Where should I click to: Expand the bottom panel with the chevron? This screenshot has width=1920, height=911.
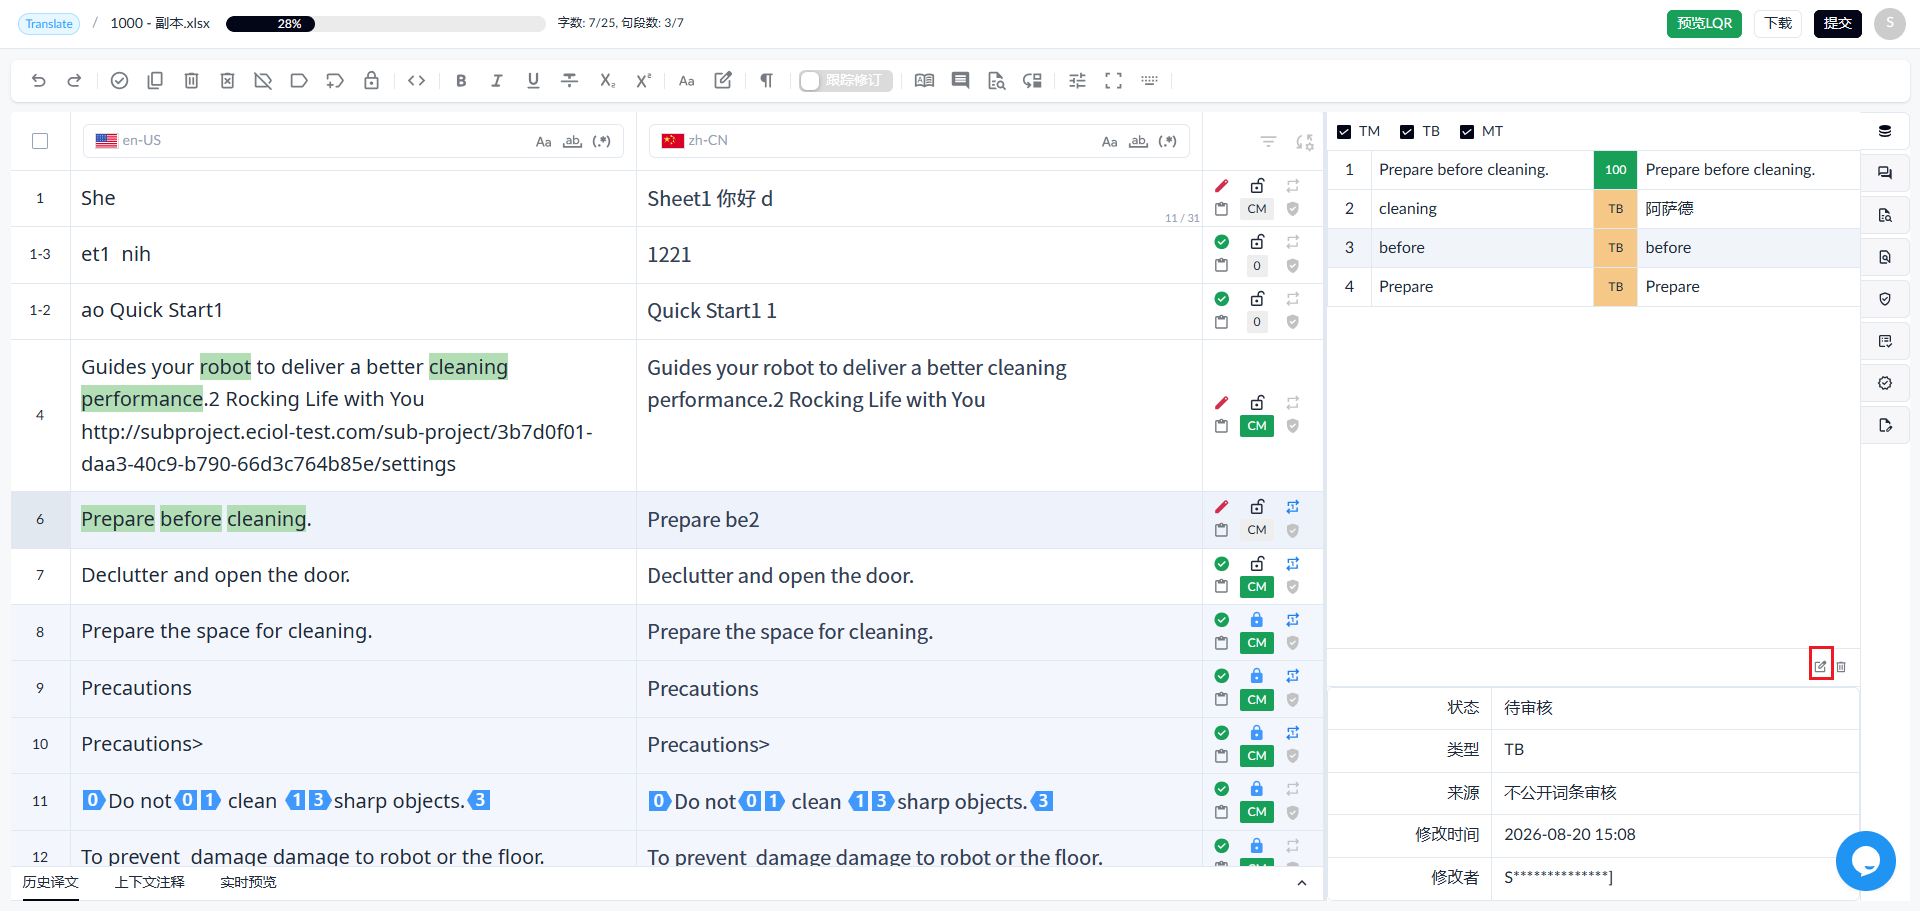1301,883
